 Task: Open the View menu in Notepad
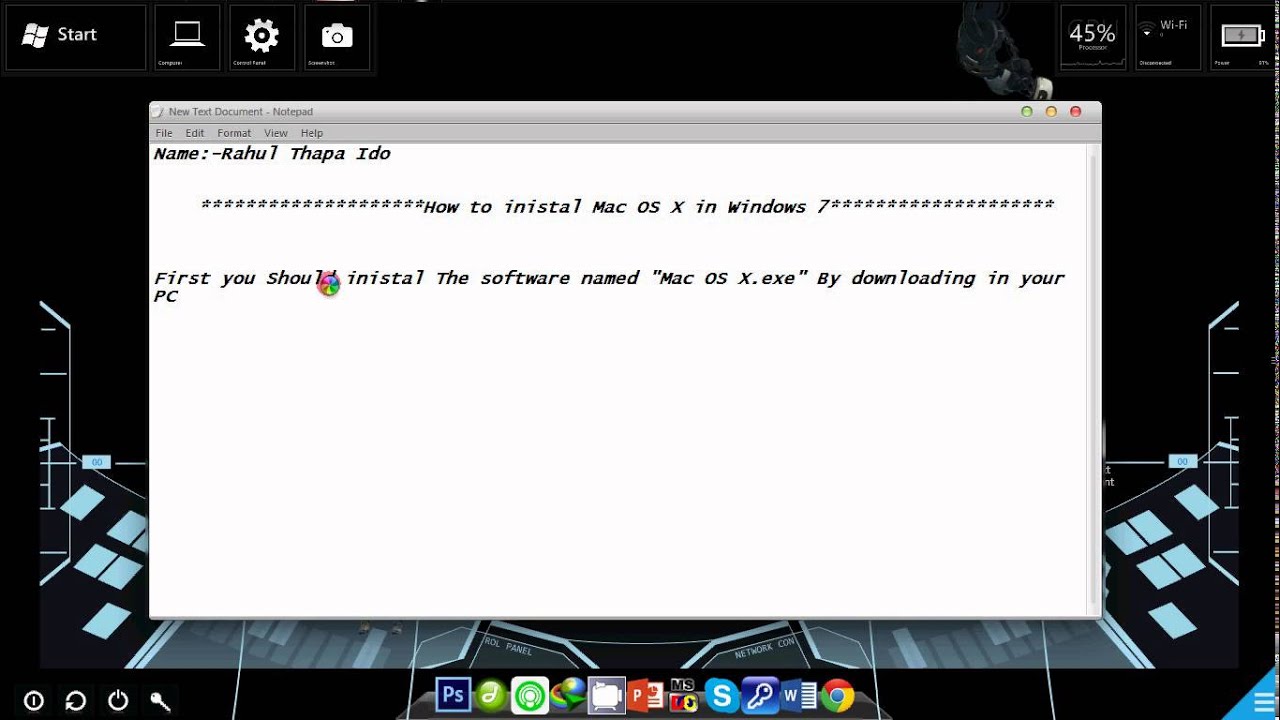click(x=276, y=133)
